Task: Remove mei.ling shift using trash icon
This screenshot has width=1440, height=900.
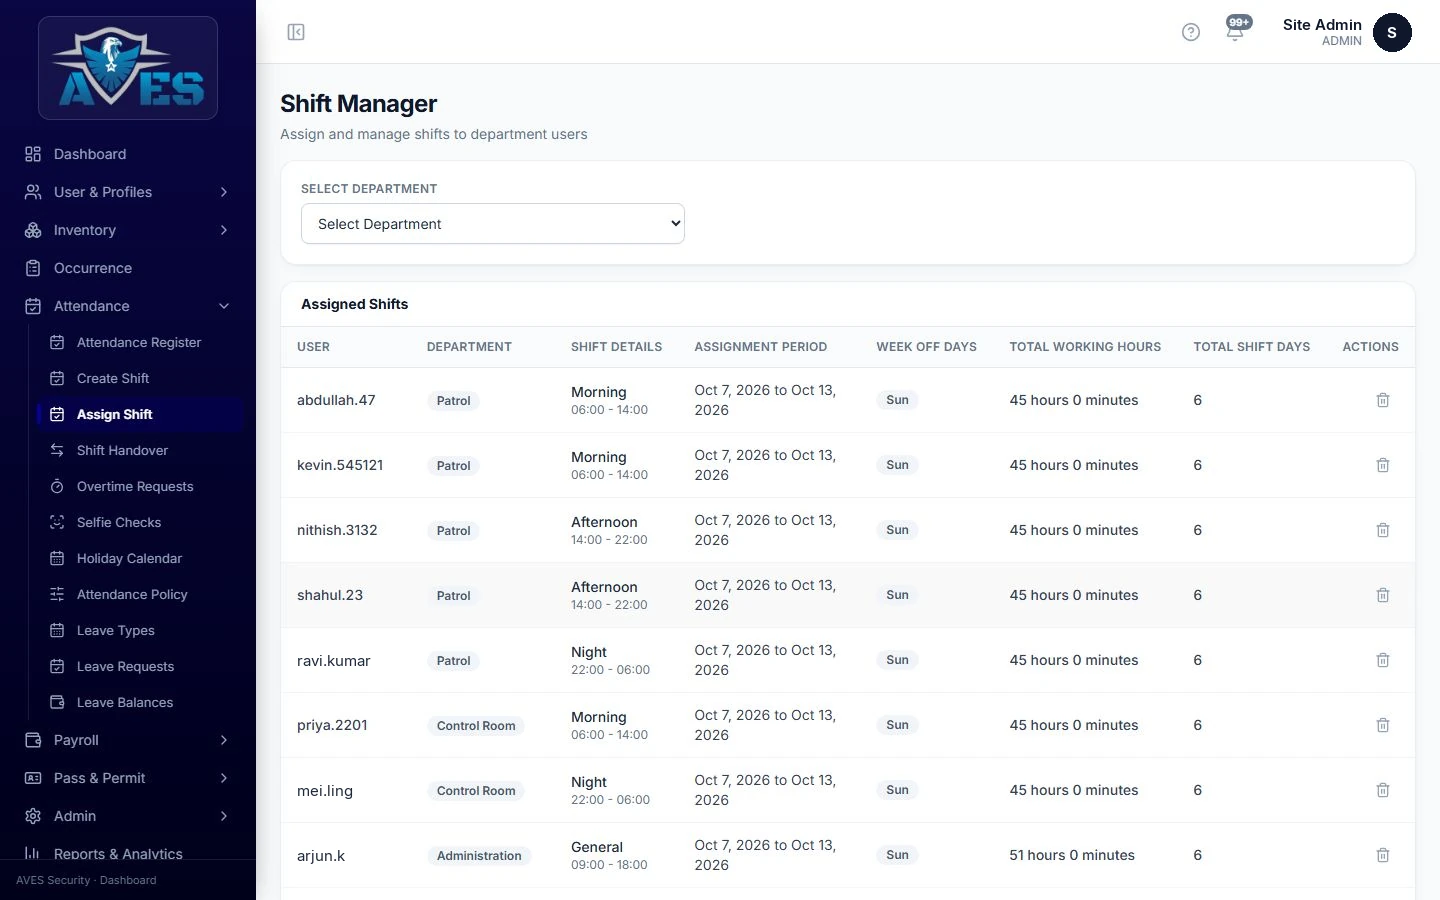Action: (1383, 790)
